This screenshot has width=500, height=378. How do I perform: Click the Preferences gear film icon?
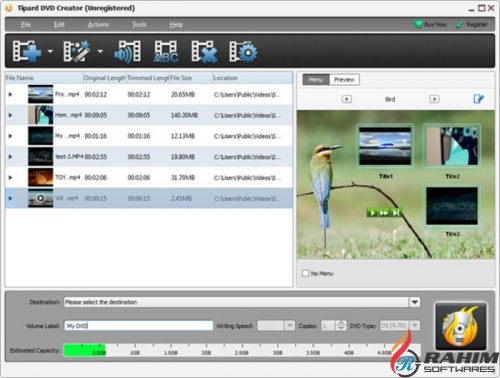(243, 51)
